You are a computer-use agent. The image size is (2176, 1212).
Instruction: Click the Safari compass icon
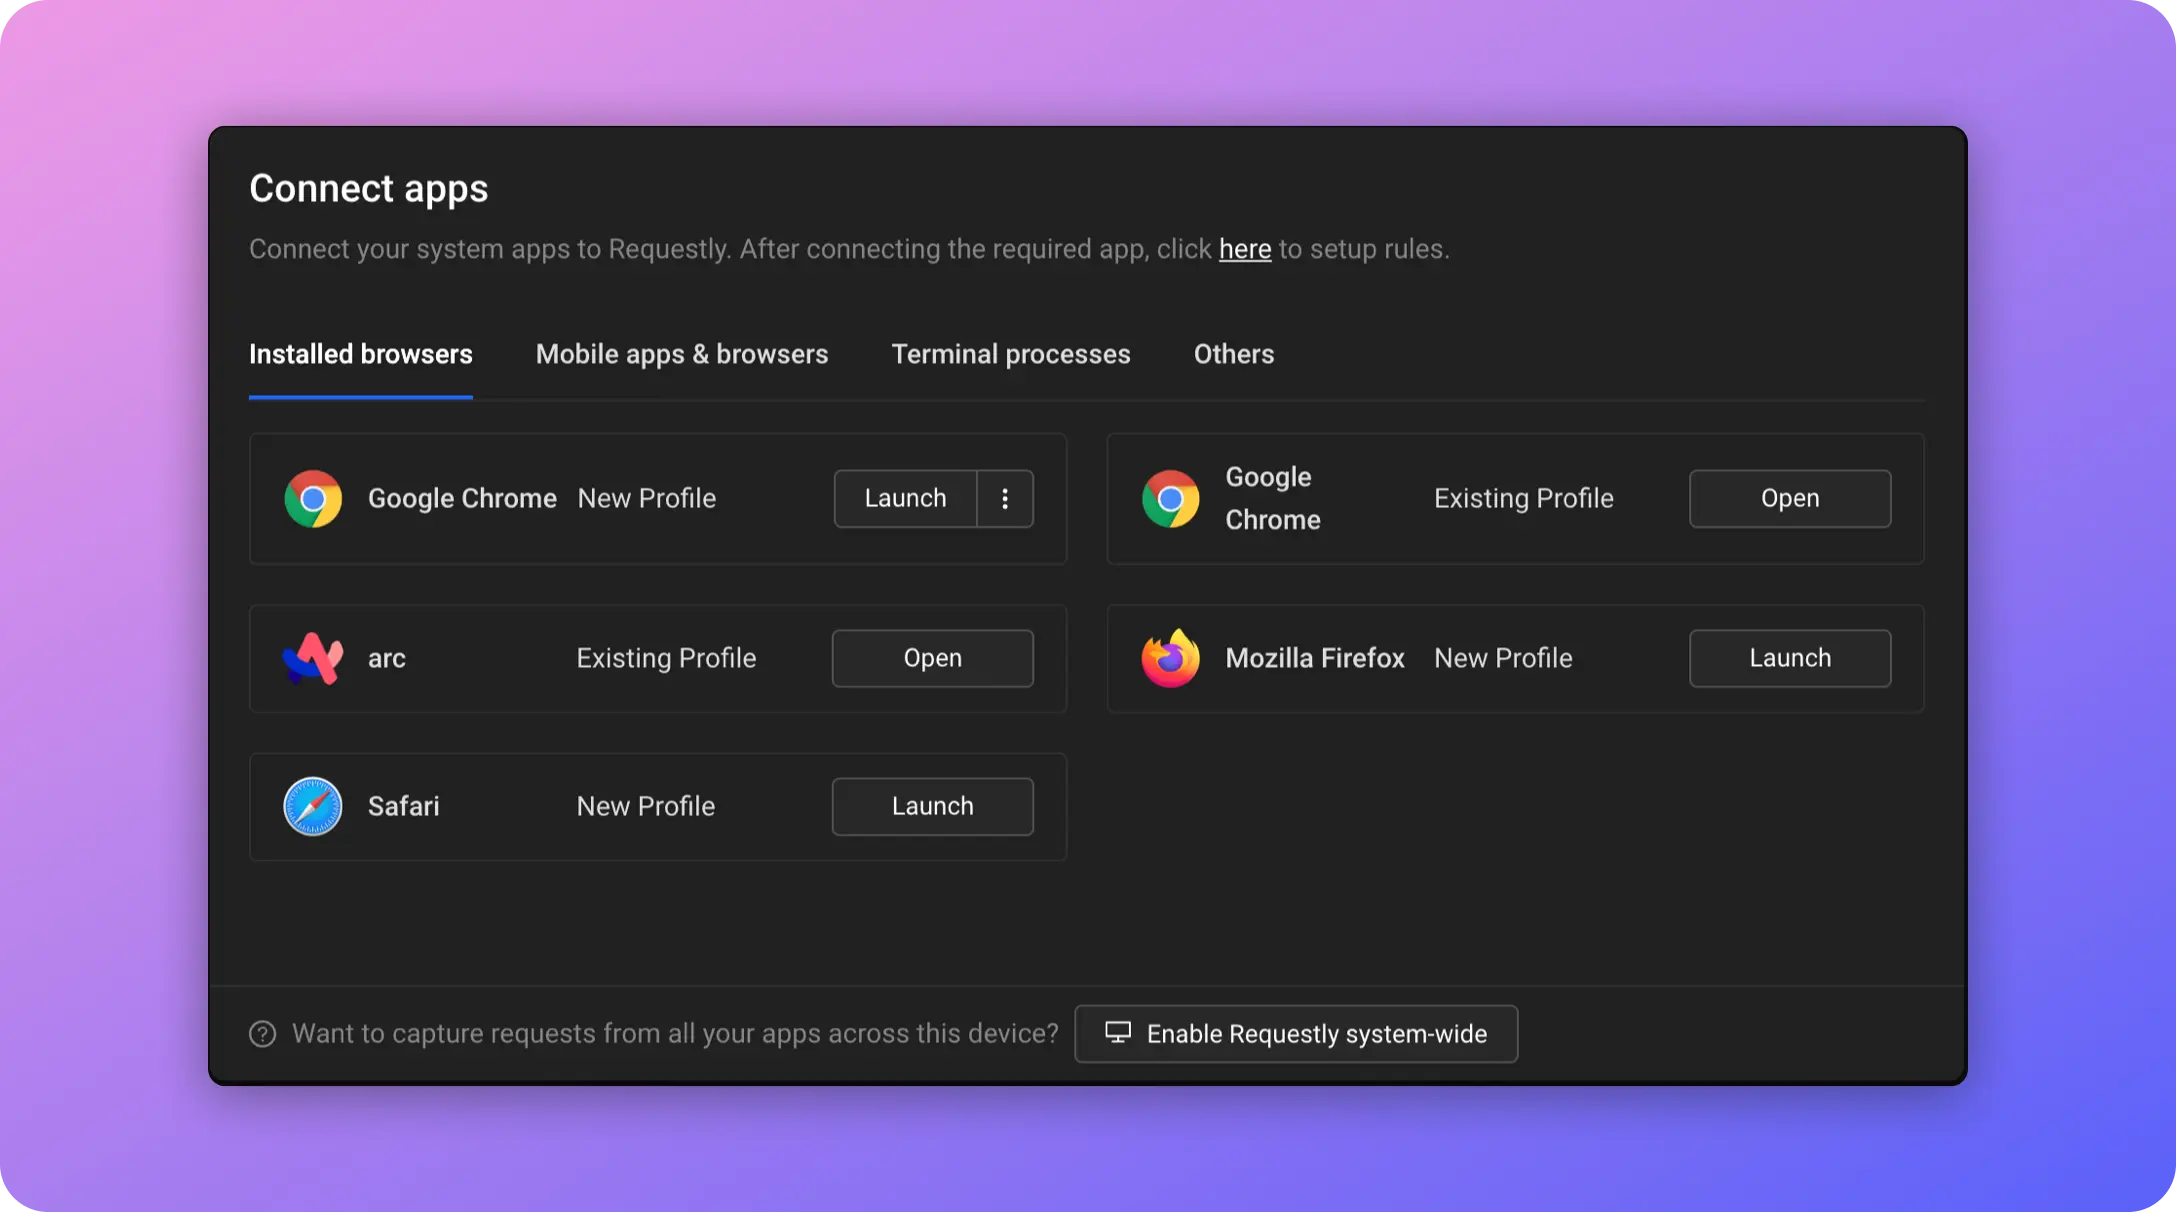coord(313,806)
